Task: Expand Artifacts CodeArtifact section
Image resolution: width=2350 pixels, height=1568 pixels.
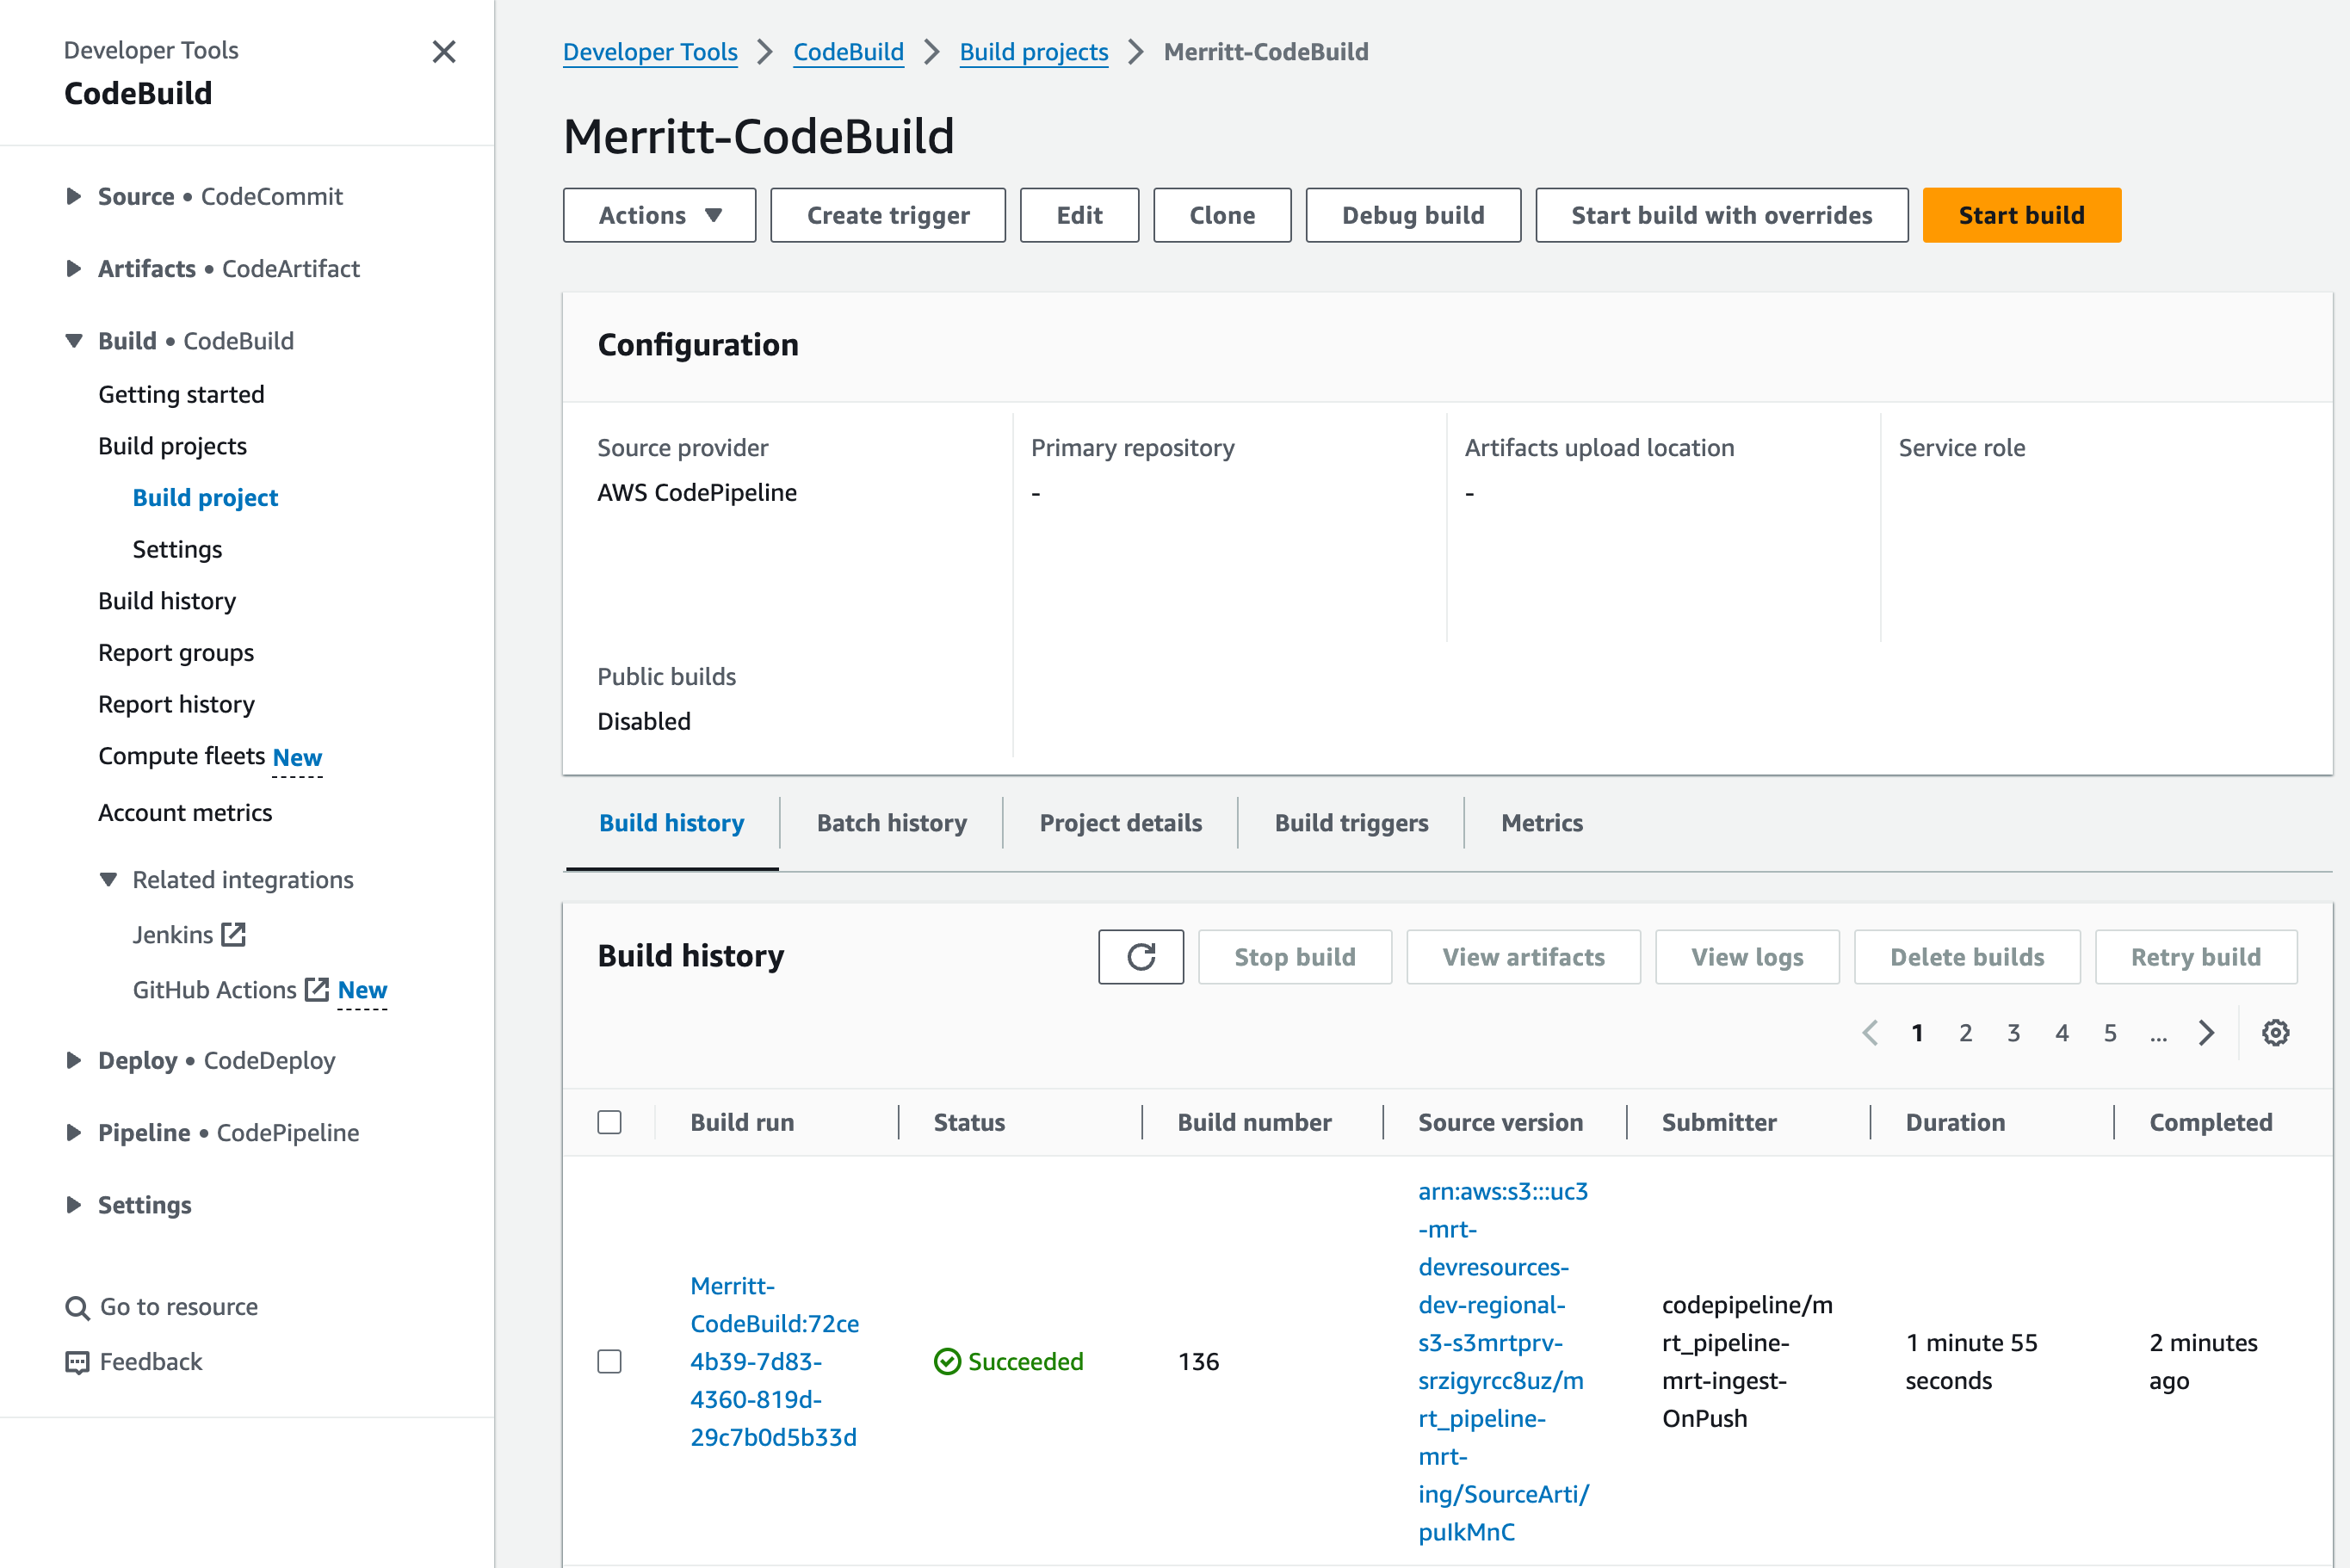Action: pos(73,268)
